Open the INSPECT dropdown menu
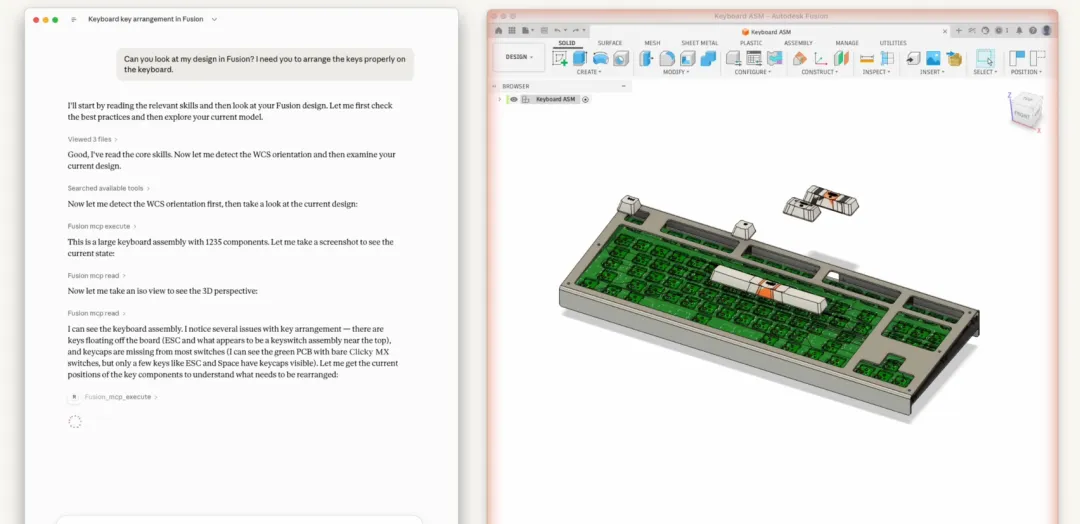The image size is (1080, 524). pyautogui.click(x=876, y=72)
